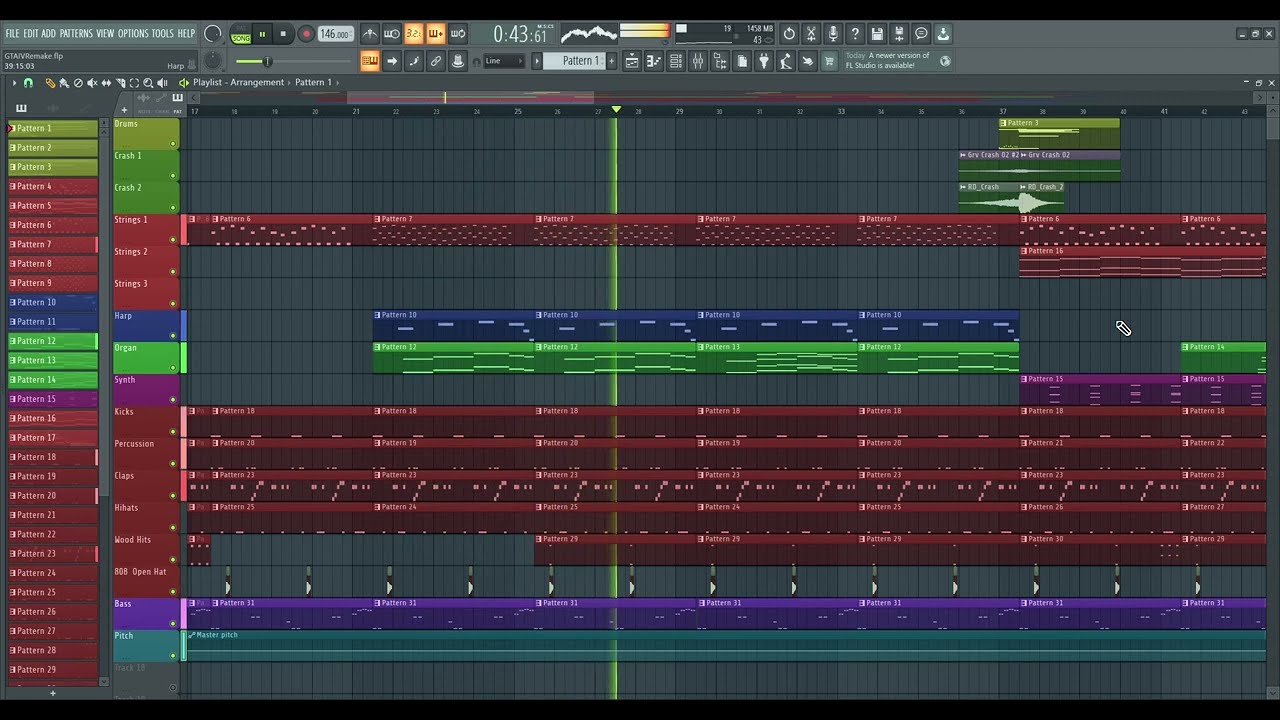Open the Playlist view icon

coord(632,61)
